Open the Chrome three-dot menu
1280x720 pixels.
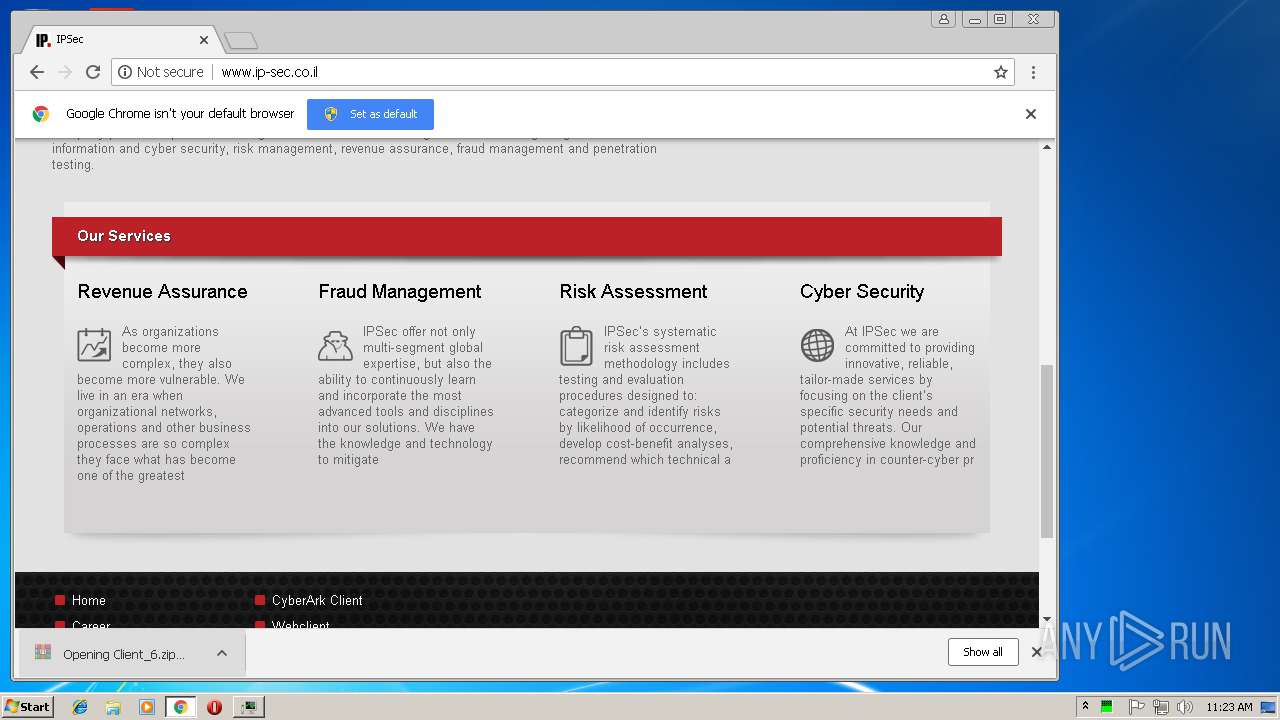1033,72
